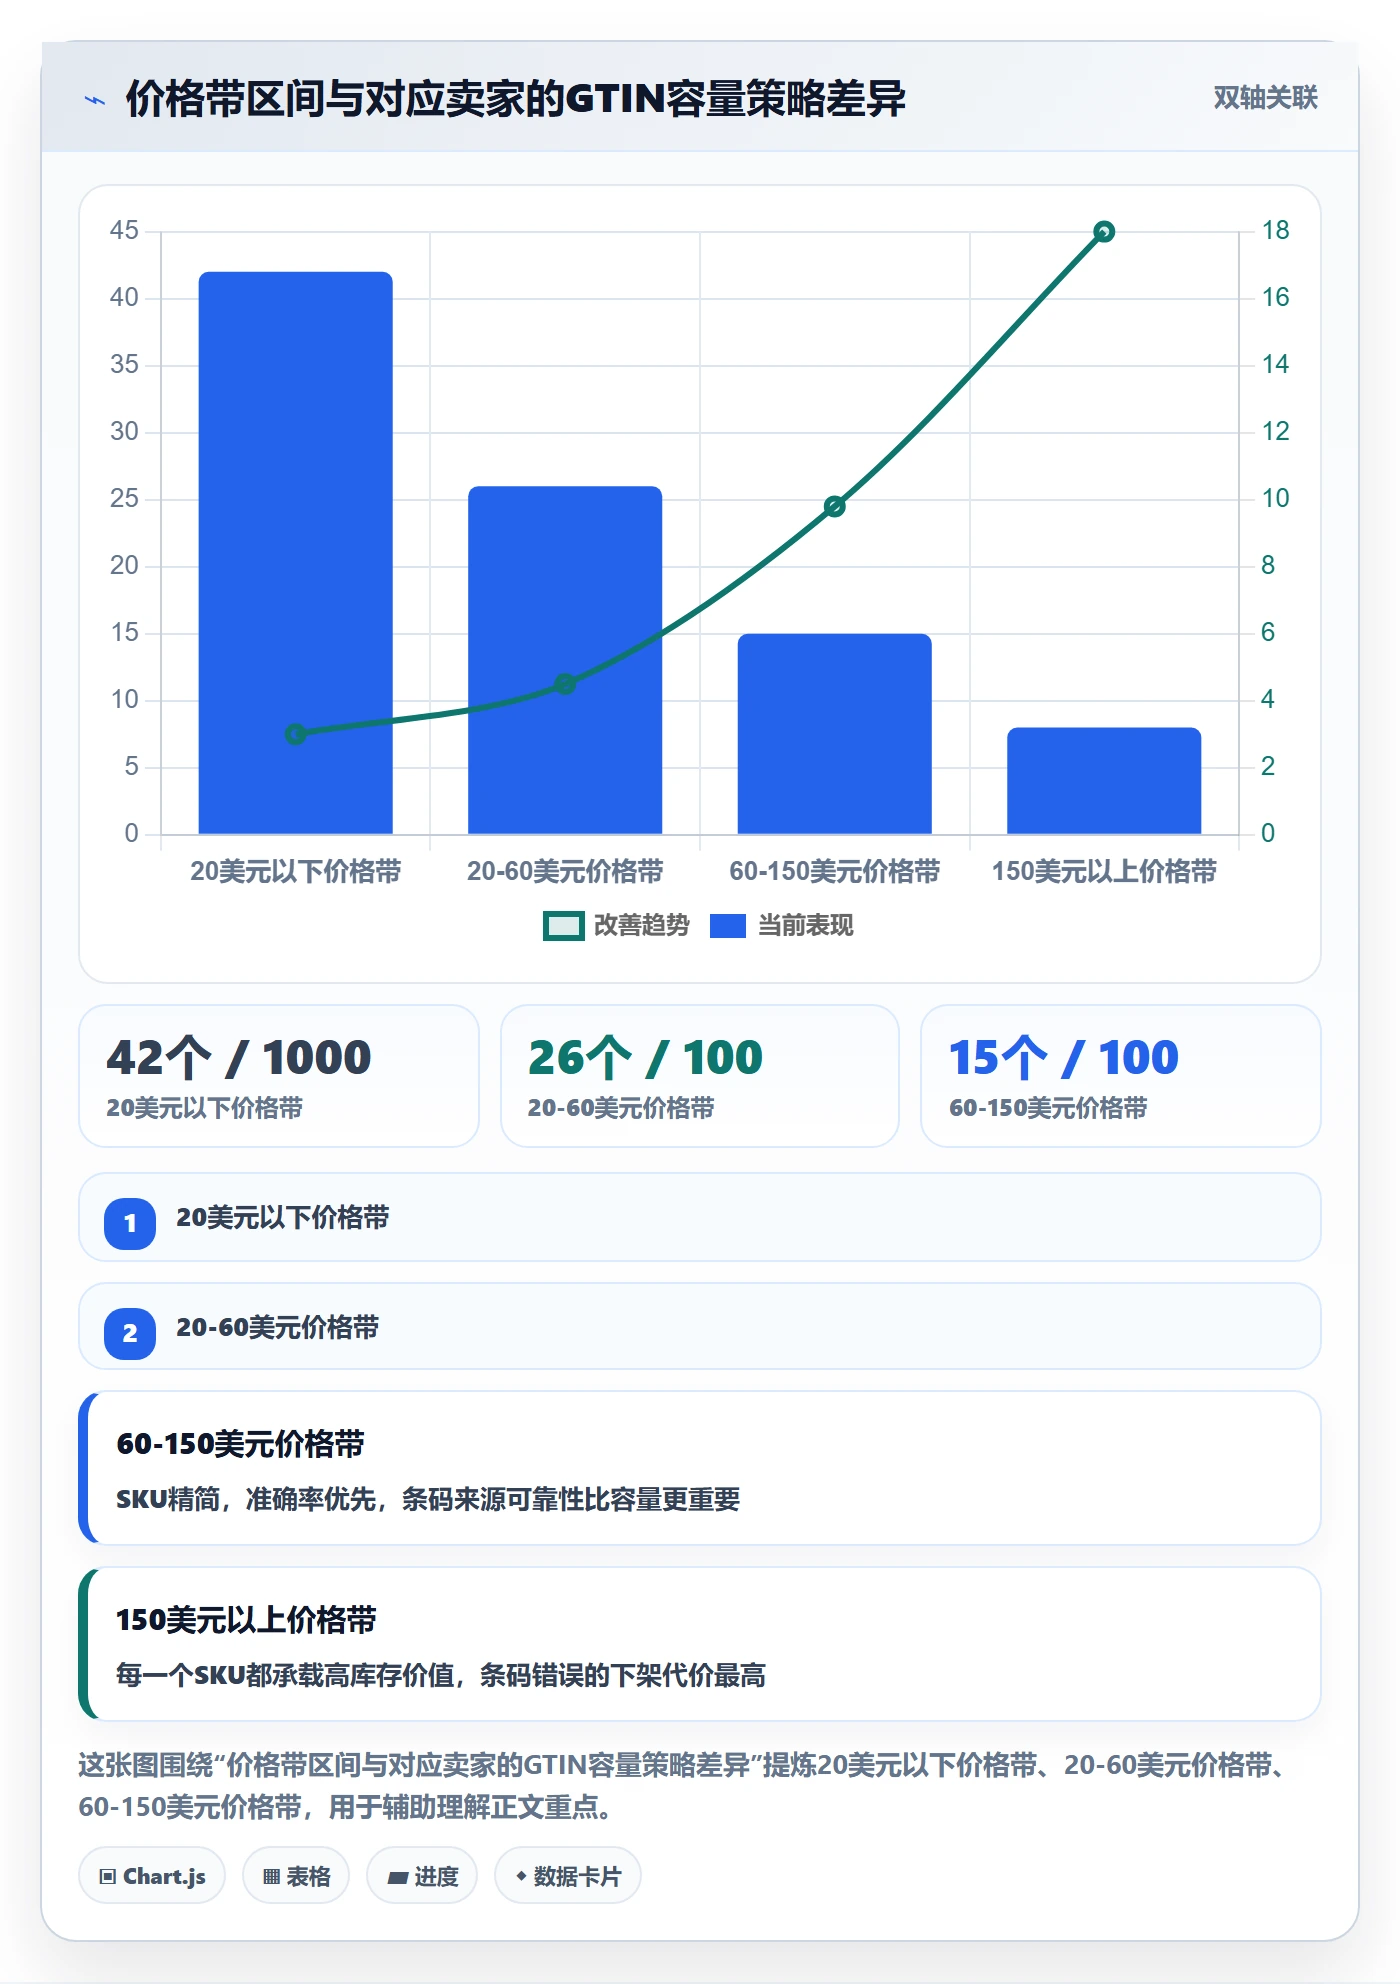Click the 每一个SKU都承载高库存价值 description text
Image resolution: width=1400 pixels, height=1984 pixels.
point(441,1675)
